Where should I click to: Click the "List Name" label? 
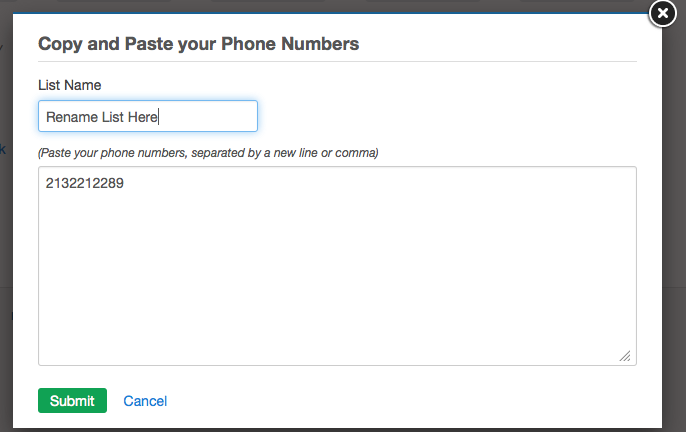click(x=69, y=85)
